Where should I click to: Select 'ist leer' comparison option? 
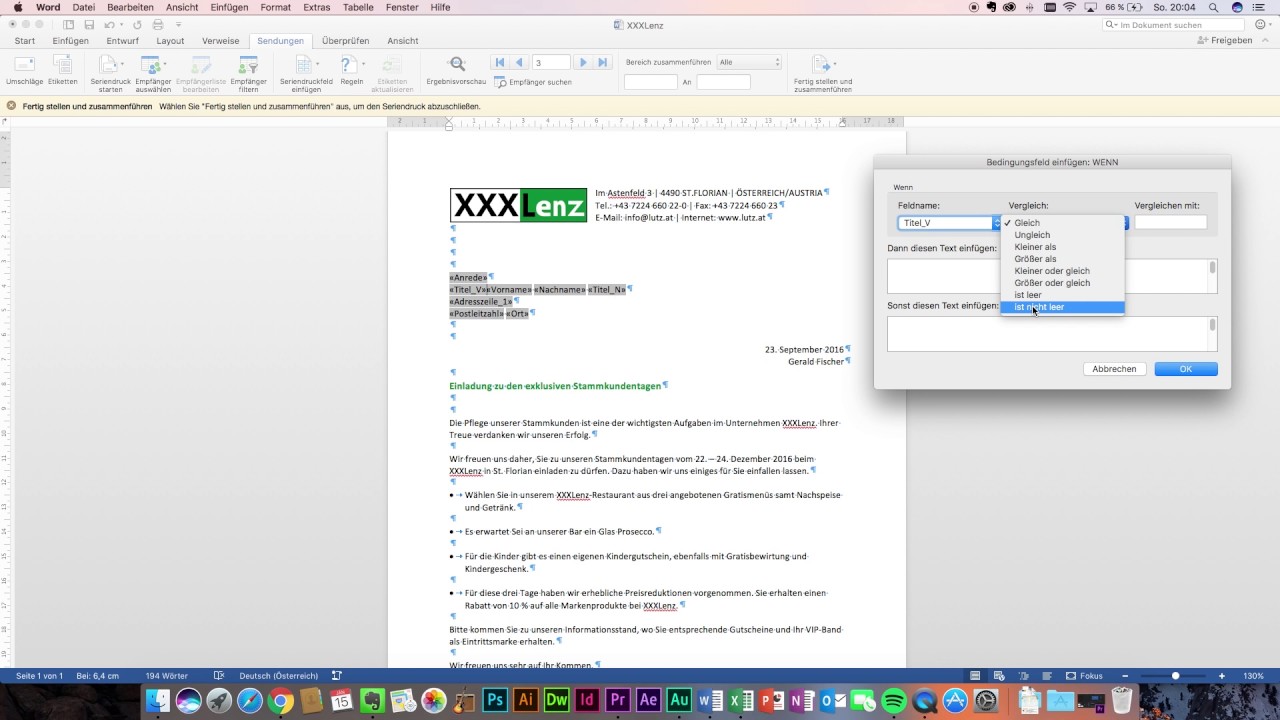(1063, 295)
